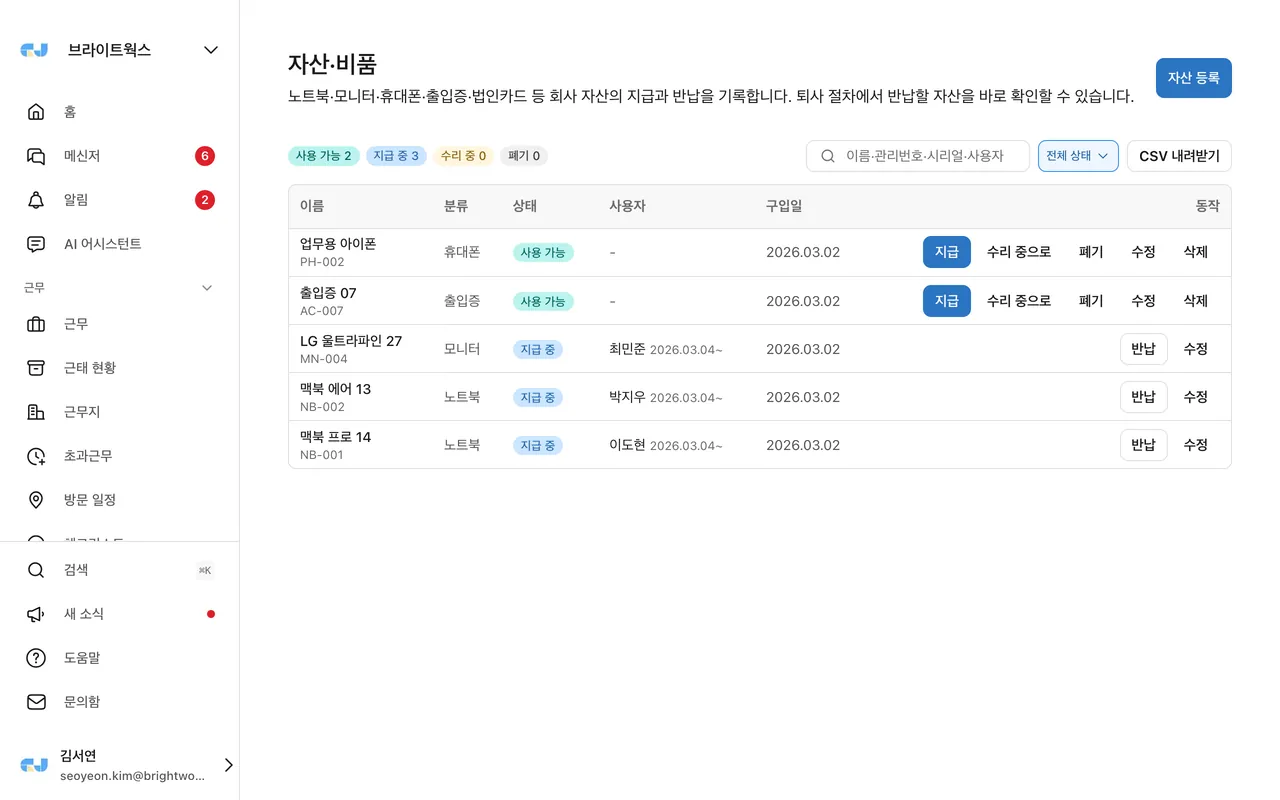Click 수정 for 업무용 아이폰
The image size is (1280, 800).
point(1143,252)
